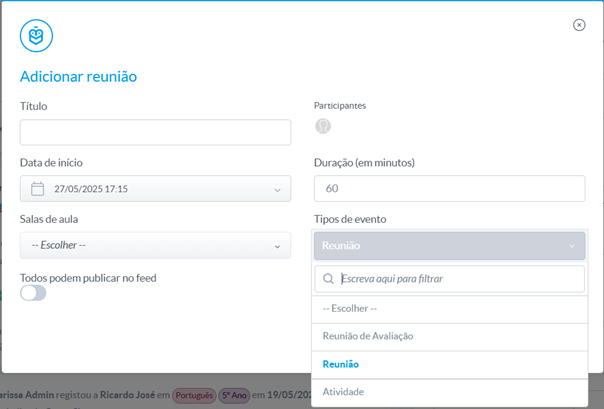604x409 pixels.
Task: Click the 'Adicionar reunião' heading text
Action: 79,76
